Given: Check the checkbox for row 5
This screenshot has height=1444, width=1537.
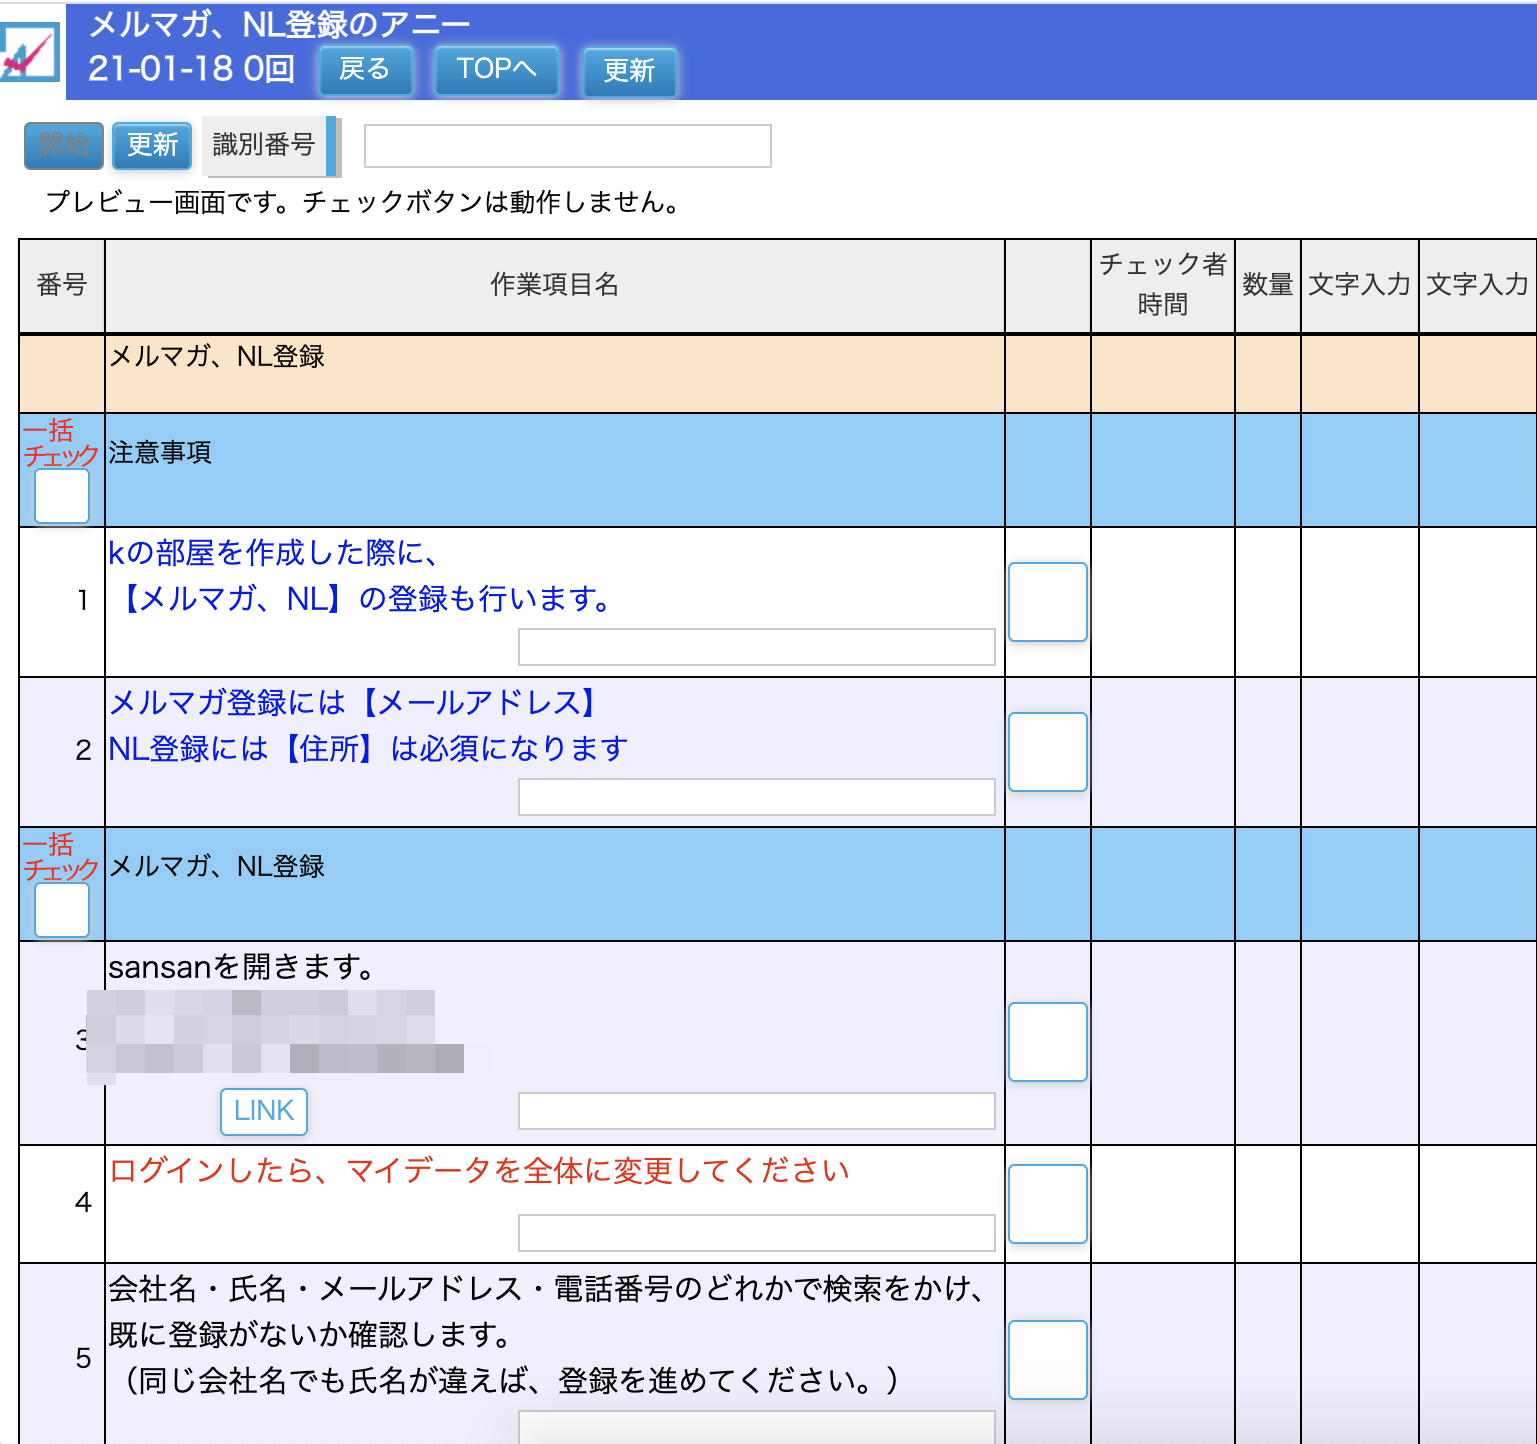Looking at the screenshot, I should [1047, 1359].
